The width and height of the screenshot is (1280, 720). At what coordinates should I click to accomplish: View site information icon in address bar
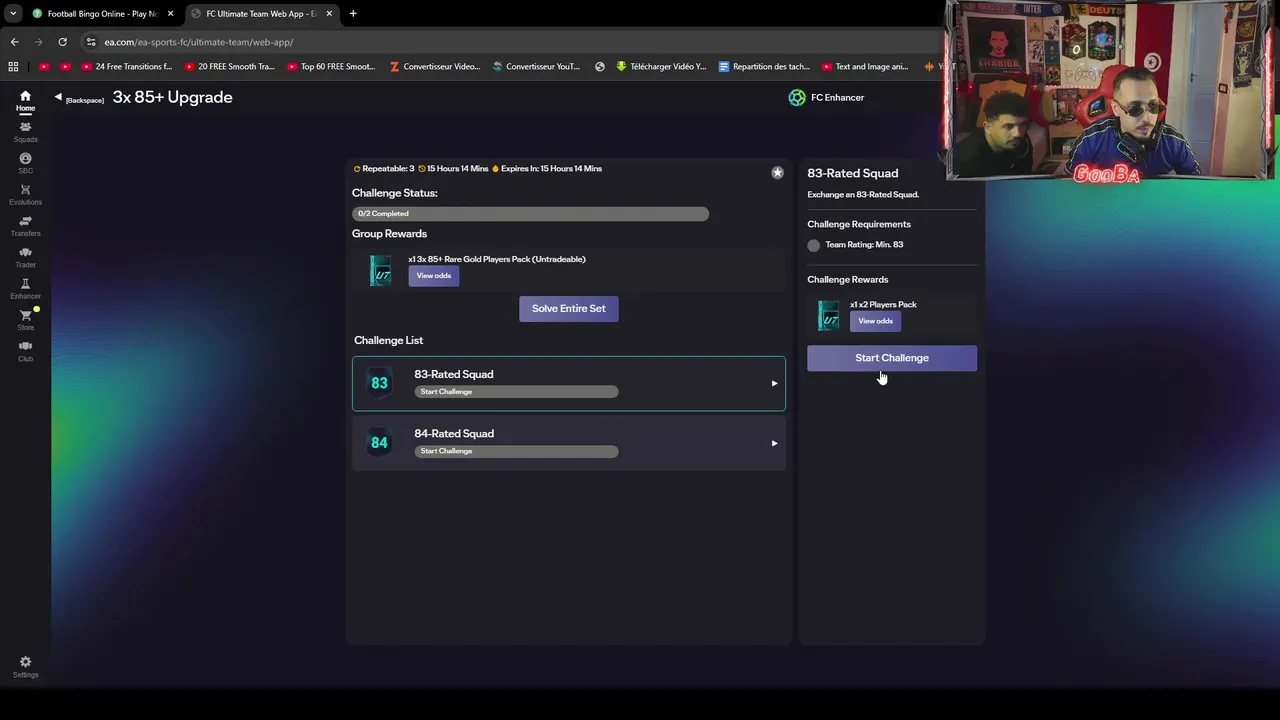pos(91,42)
